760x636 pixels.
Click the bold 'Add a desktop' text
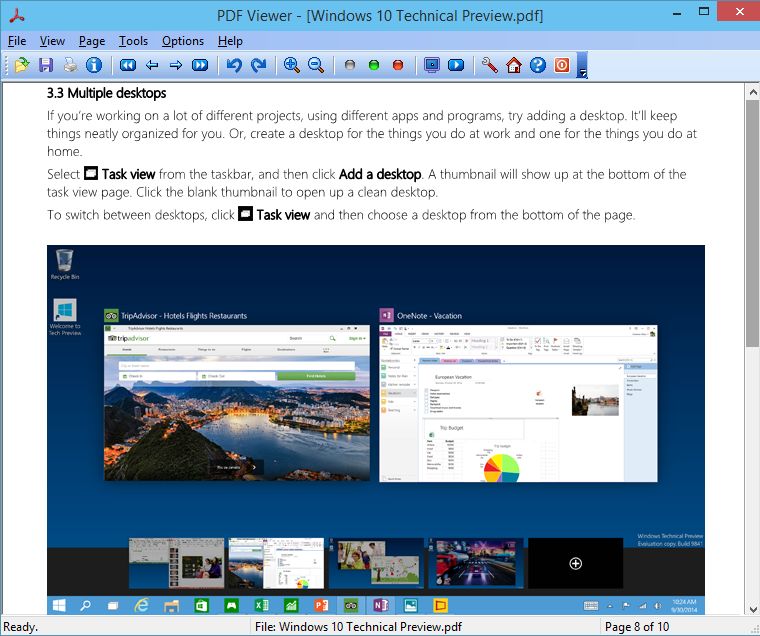coord(380,174)
